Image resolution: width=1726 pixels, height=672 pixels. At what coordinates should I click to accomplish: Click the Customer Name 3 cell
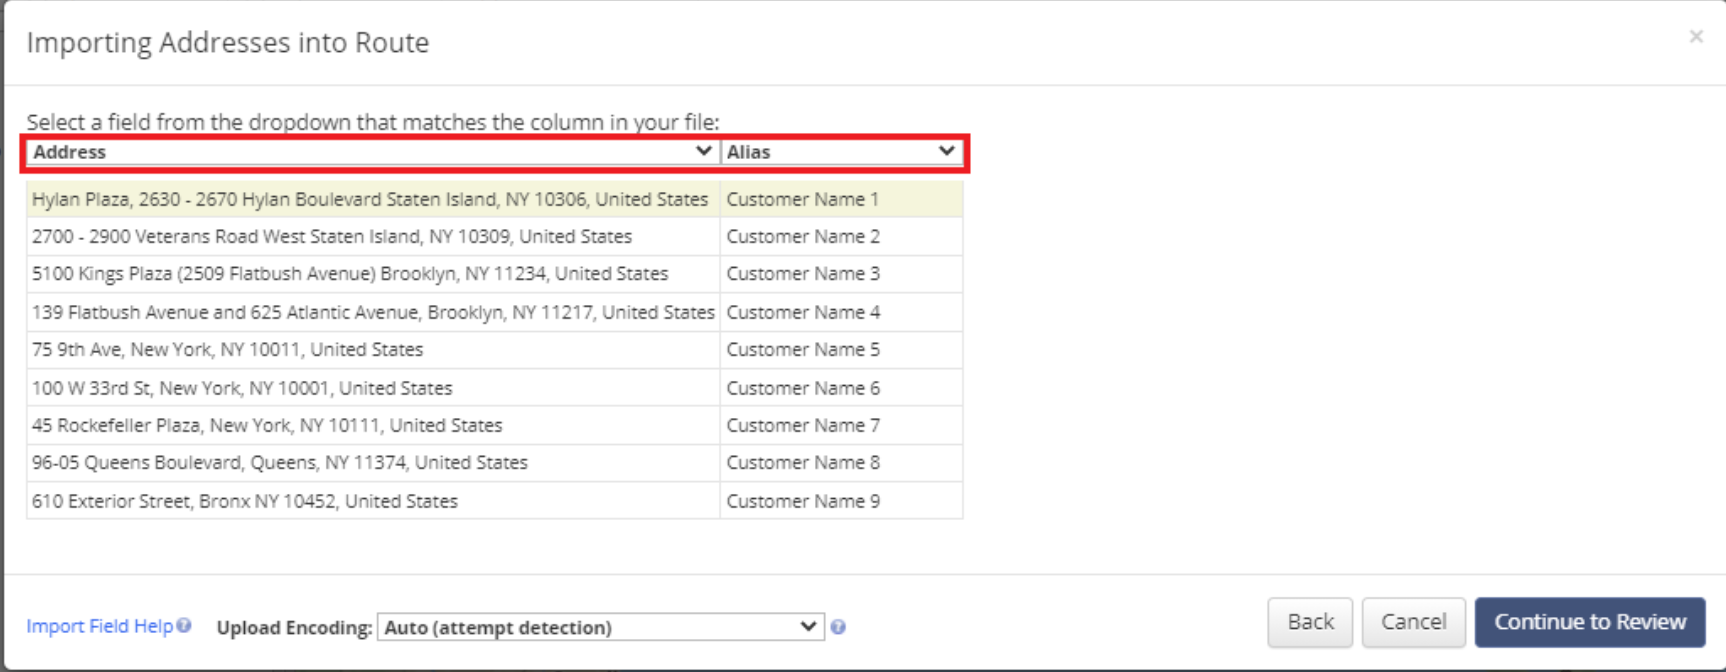[841, 274]
